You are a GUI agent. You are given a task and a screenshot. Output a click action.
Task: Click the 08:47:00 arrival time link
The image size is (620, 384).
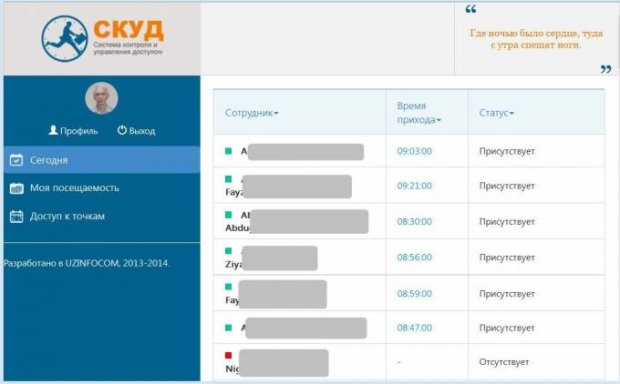coord(414,327)
